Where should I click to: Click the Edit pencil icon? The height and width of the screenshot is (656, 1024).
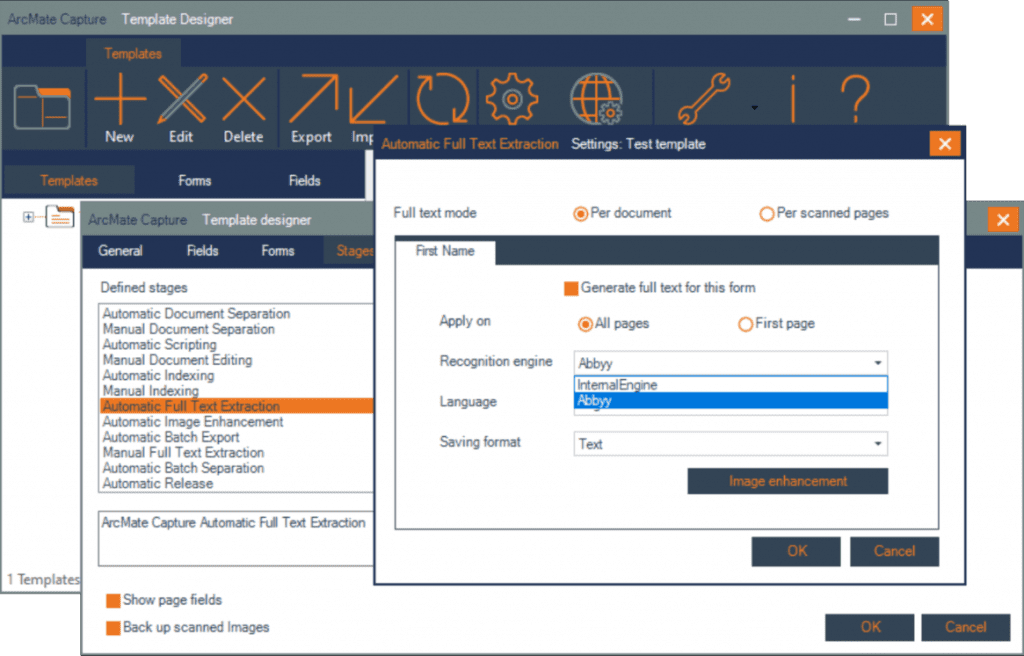[181, 101]
